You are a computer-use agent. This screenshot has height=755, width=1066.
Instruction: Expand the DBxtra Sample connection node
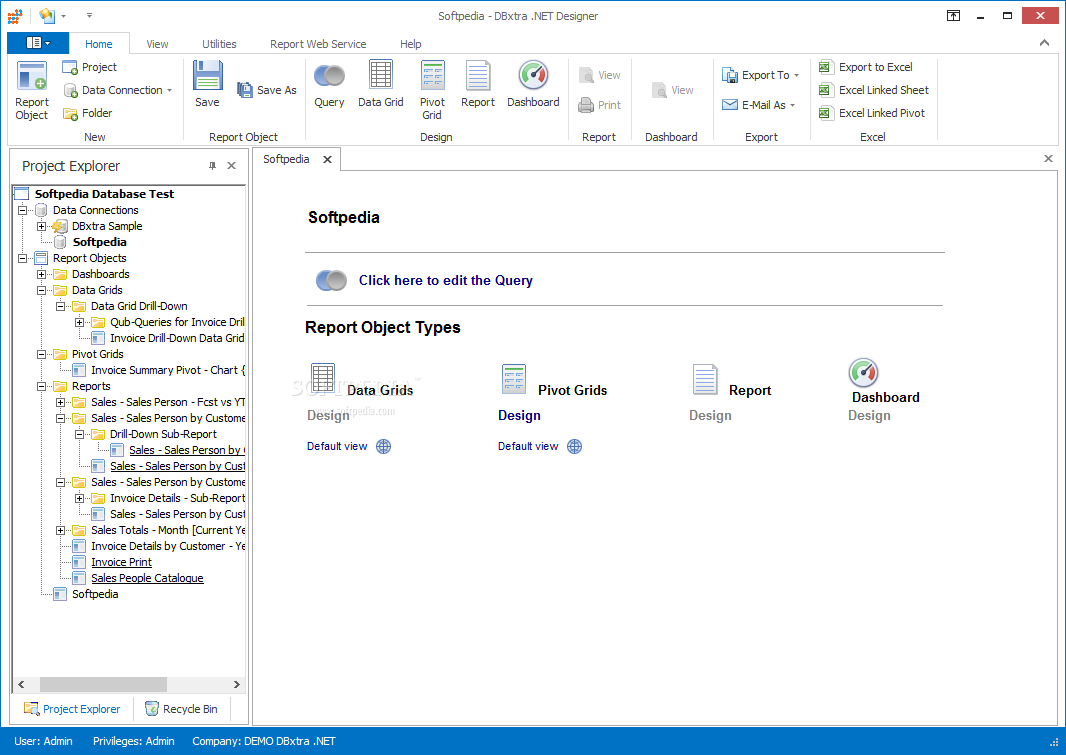coord(41,226)
